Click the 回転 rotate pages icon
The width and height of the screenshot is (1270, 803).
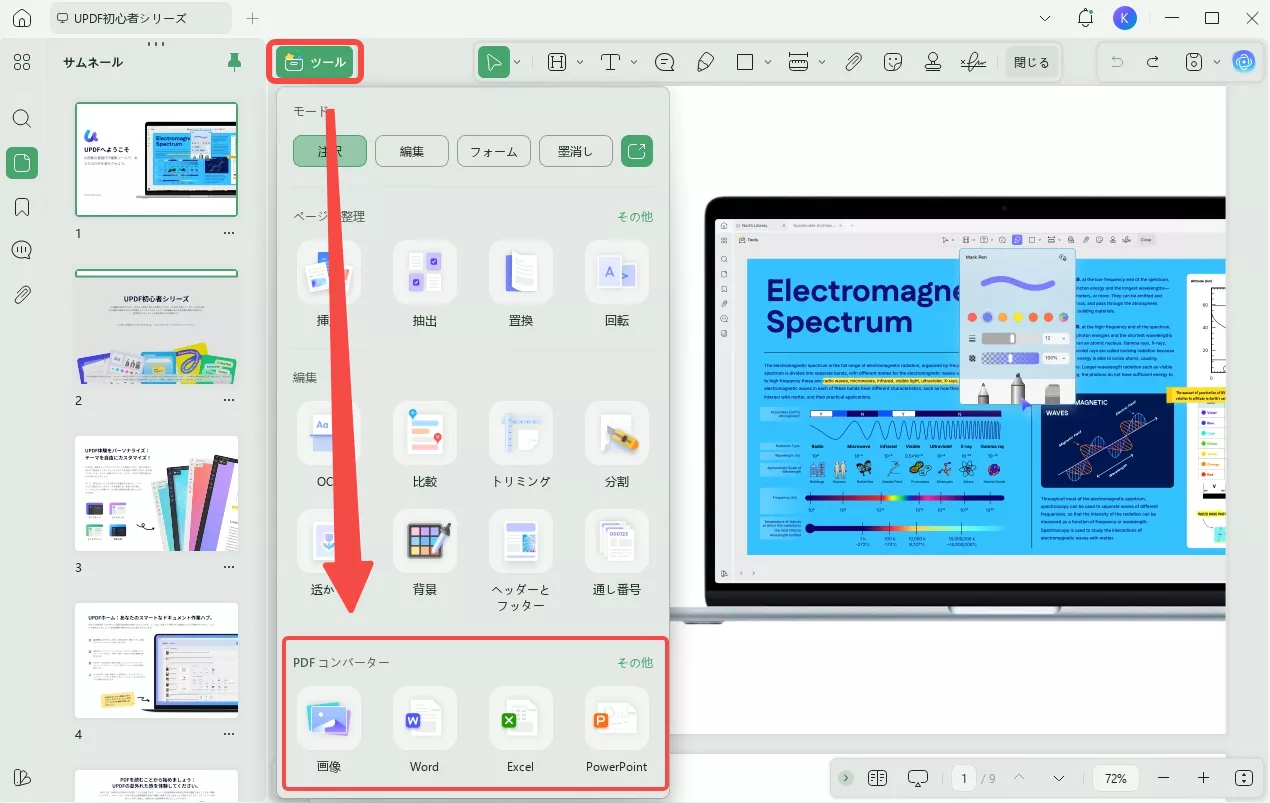click(616, 272)
